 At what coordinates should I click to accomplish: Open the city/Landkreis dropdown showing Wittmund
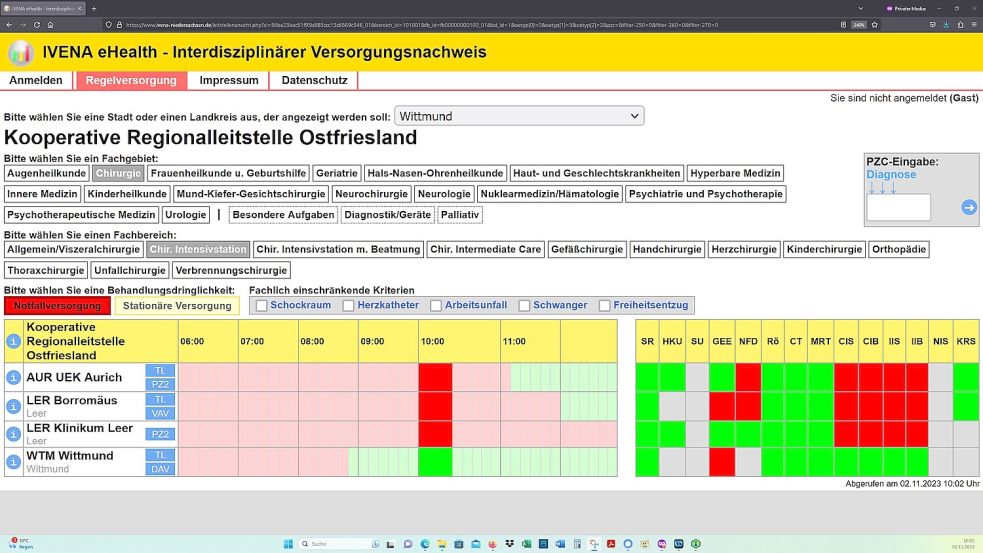pos(519,116)
